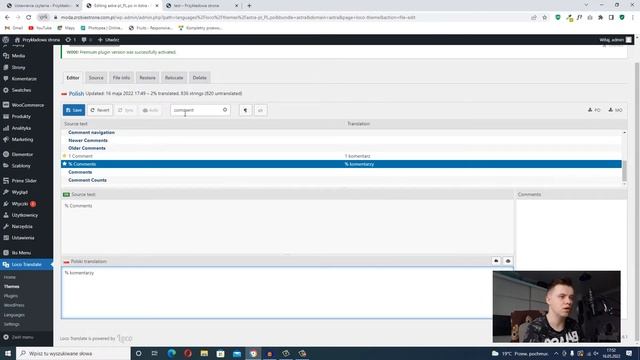Click the Windows taskbar search box
The image size is (640, 360).
pos(73,353)
